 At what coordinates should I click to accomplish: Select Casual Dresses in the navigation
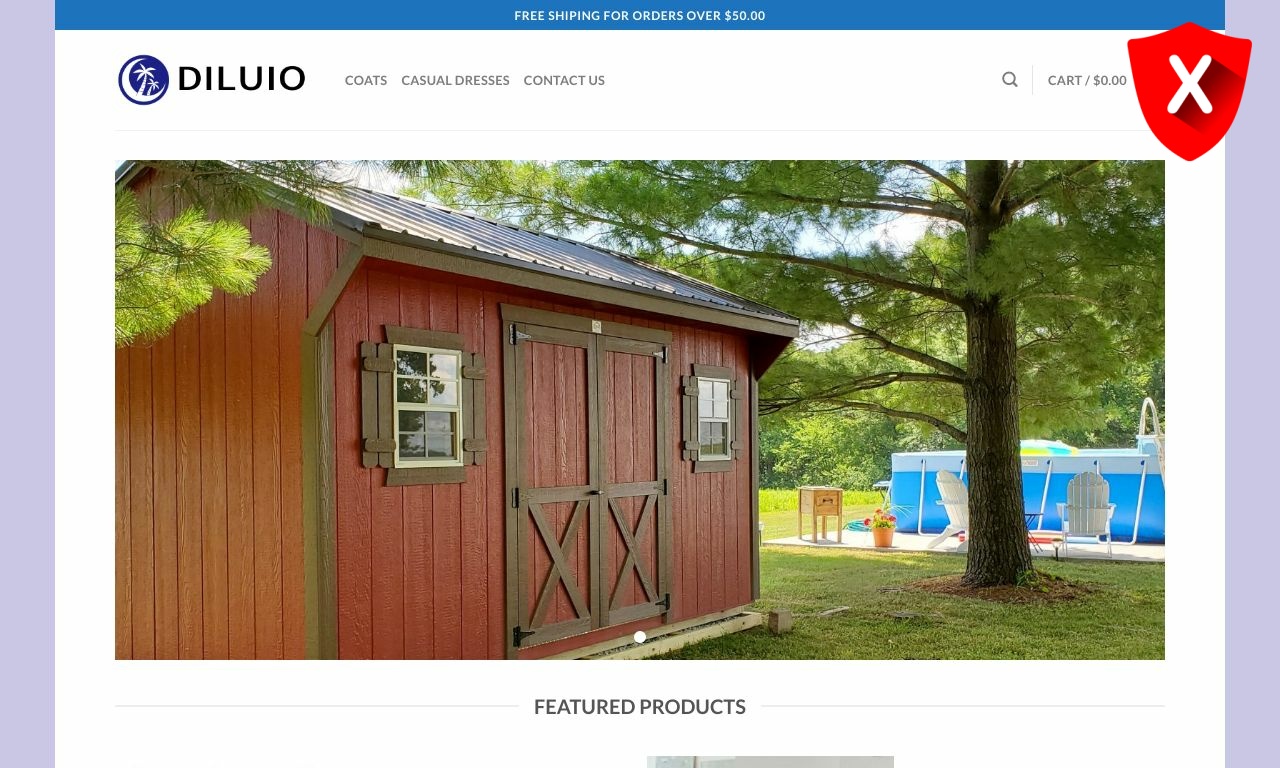pos(455,80)
